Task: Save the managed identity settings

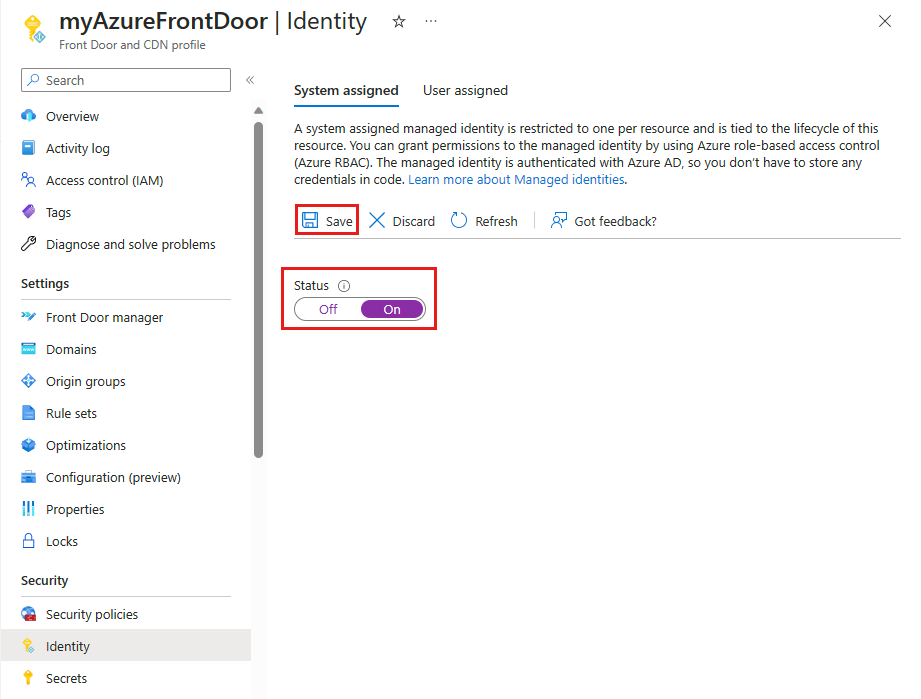Action: (326, 221)
